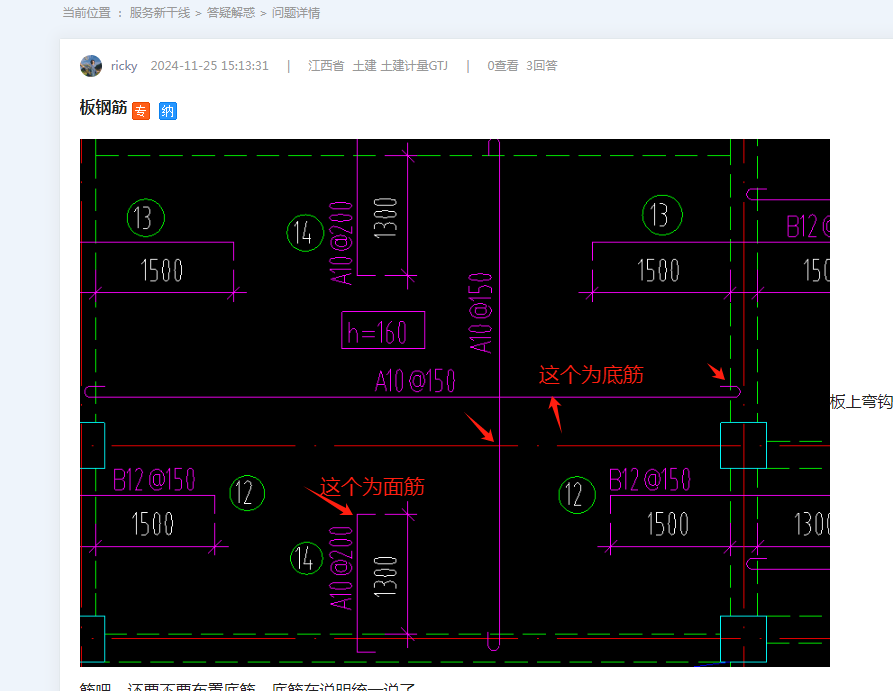Open user profile name ricky
The width and height of the screenshot is (893, 691).
click(x=124, y=66)
